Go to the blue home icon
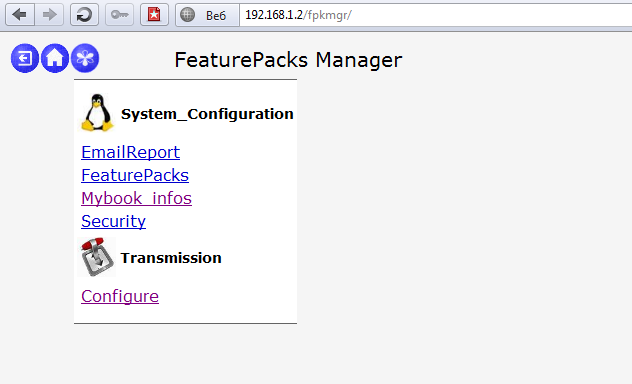This screenshot has width=632, height=384. click(x=55, y=58)
